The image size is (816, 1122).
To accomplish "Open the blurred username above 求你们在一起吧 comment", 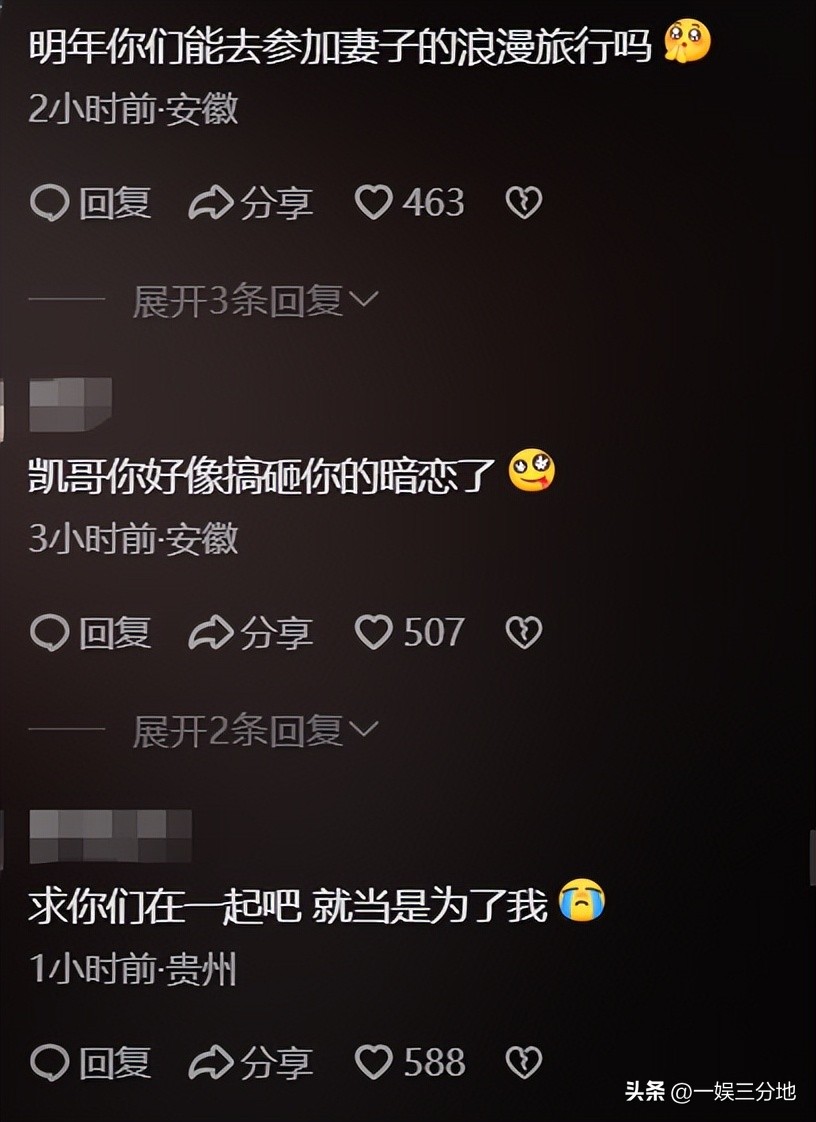I will pos(110,836).
